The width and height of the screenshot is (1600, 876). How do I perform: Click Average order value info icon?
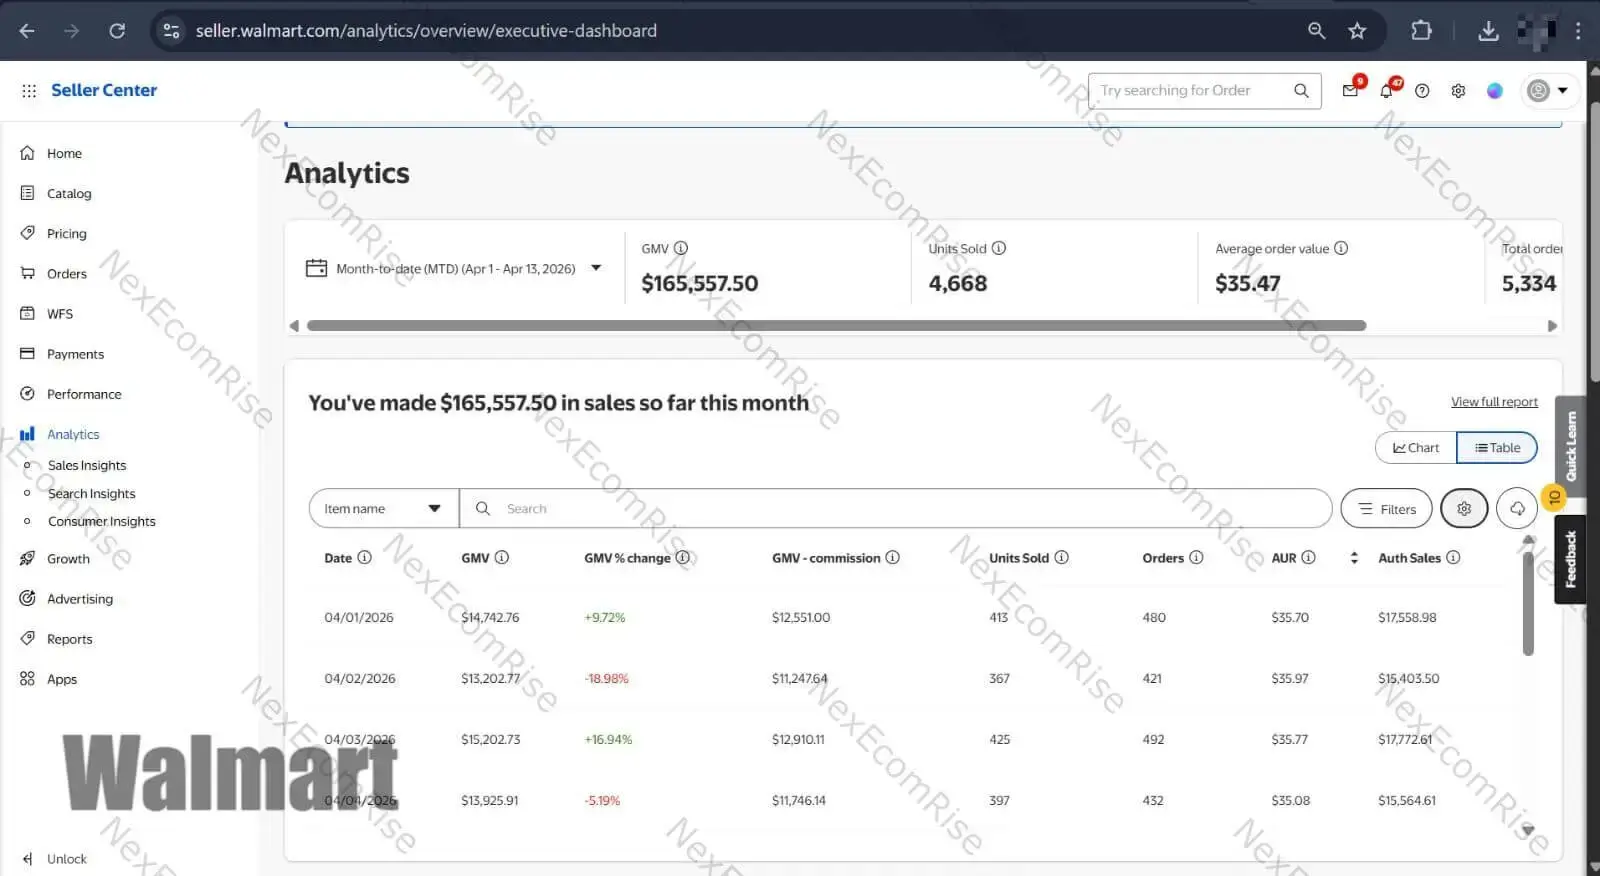point(1341,248)
